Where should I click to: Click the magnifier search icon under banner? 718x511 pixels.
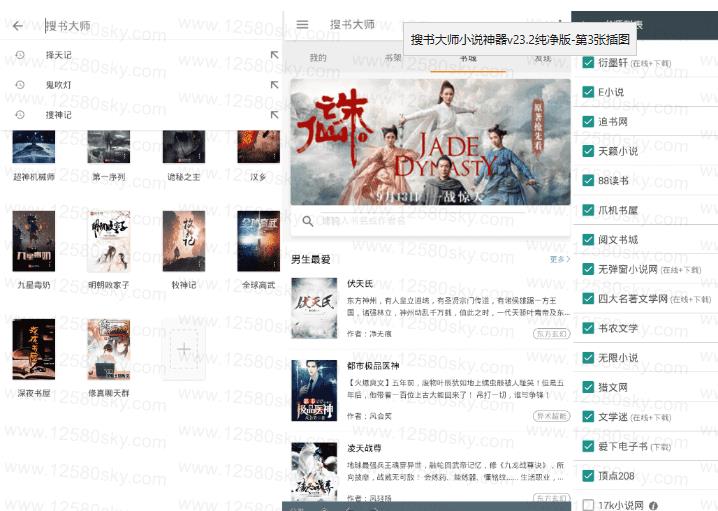click(308, 221)
